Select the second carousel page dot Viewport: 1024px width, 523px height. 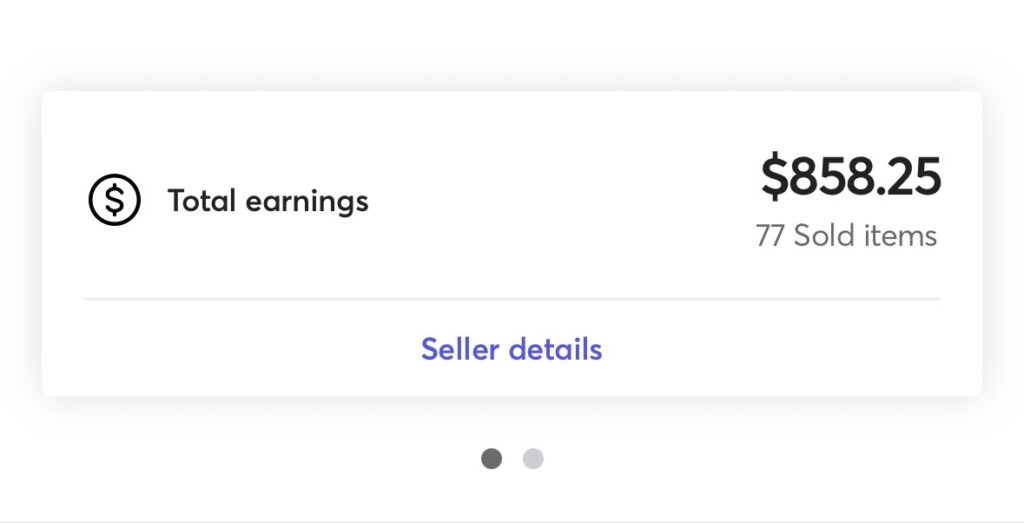[x=533, y=459]
